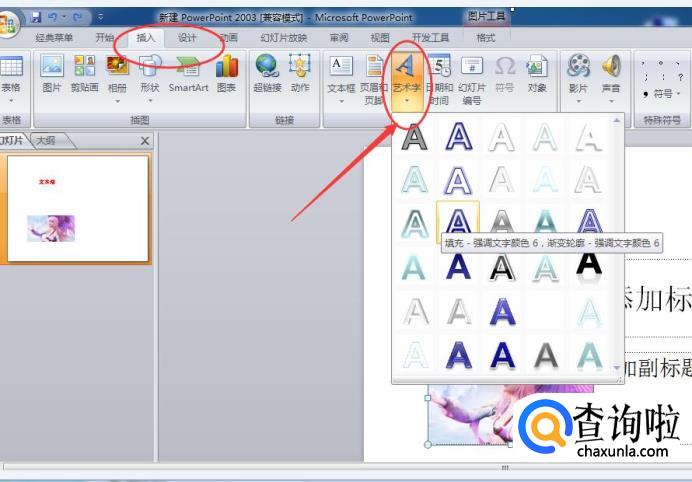Screen dimensions: 692x482
Task: Switch to the 大纲 outline tab
Action: coord(48,141)
